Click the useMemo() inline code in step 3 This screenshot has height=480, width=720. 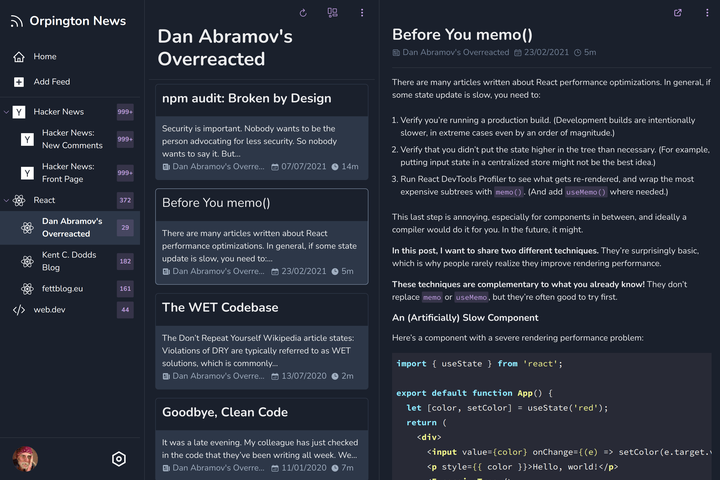[586, 192]
